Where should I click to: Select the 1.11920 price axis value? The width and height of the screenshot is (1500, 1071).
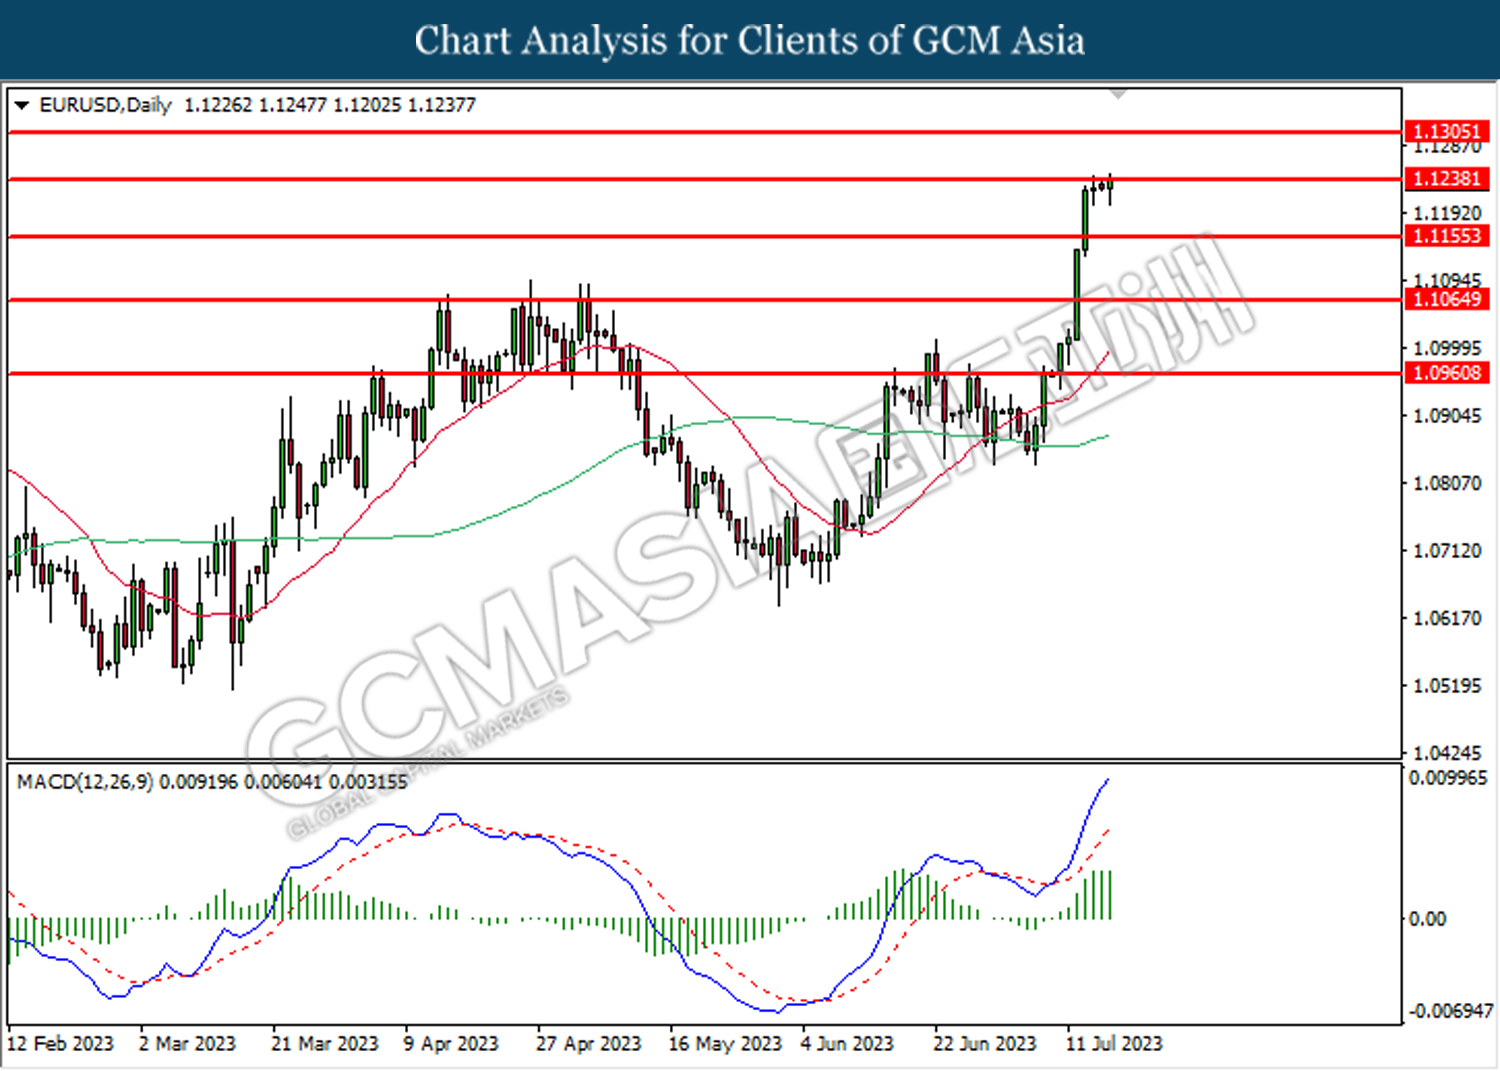point(1447,213)
